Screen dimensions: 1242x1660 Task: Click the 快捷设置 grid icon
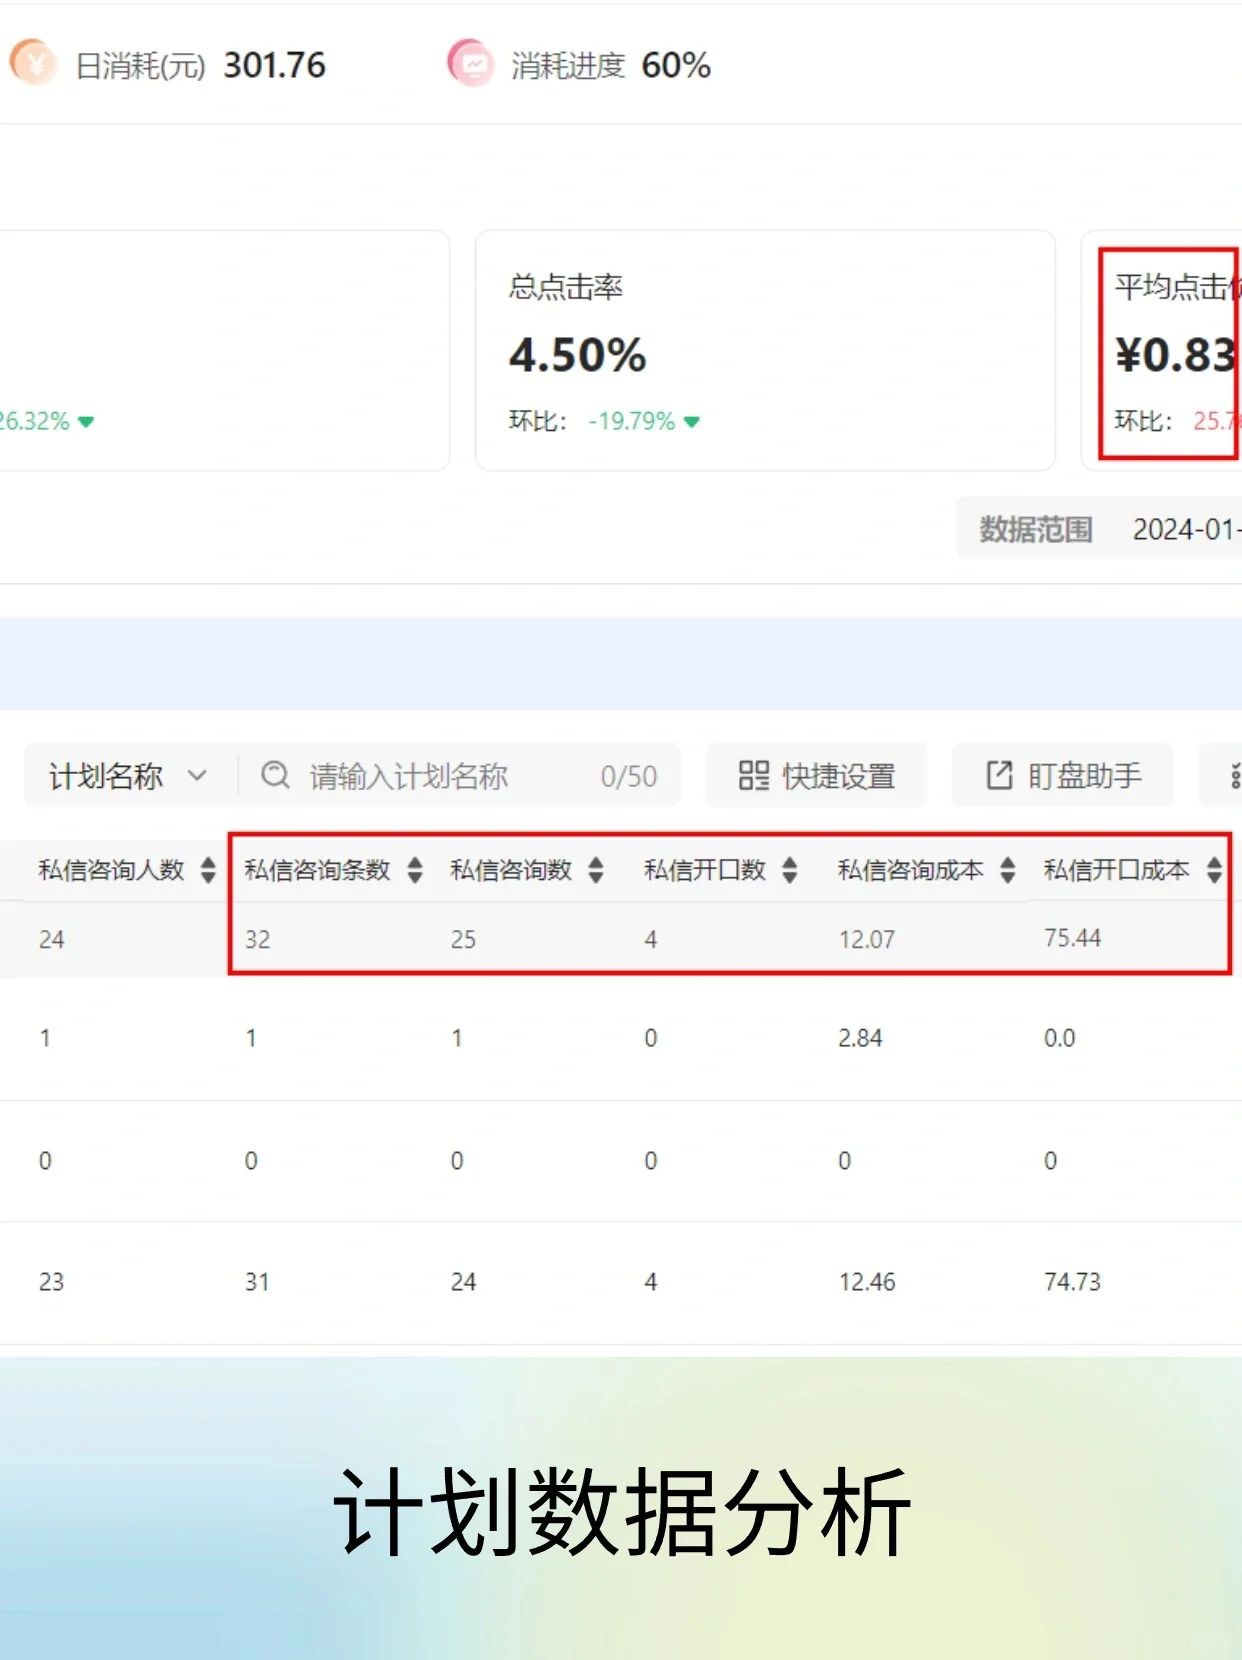pyautogui.click(x=753, y=775)
